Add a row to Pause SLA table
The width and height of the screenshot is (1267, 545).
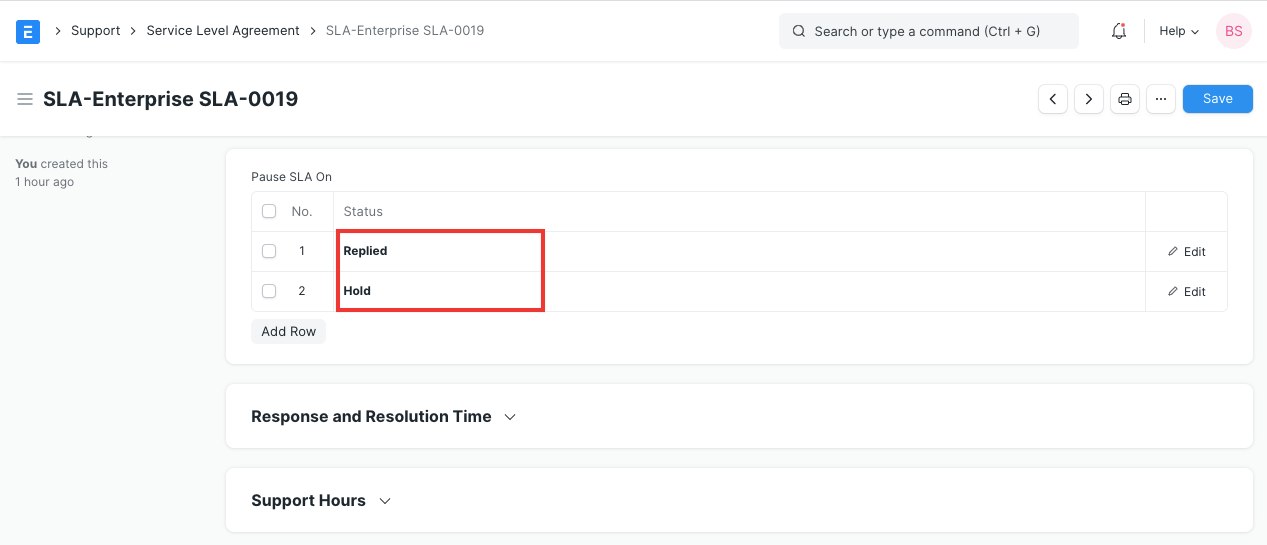(x=288, y=331)
